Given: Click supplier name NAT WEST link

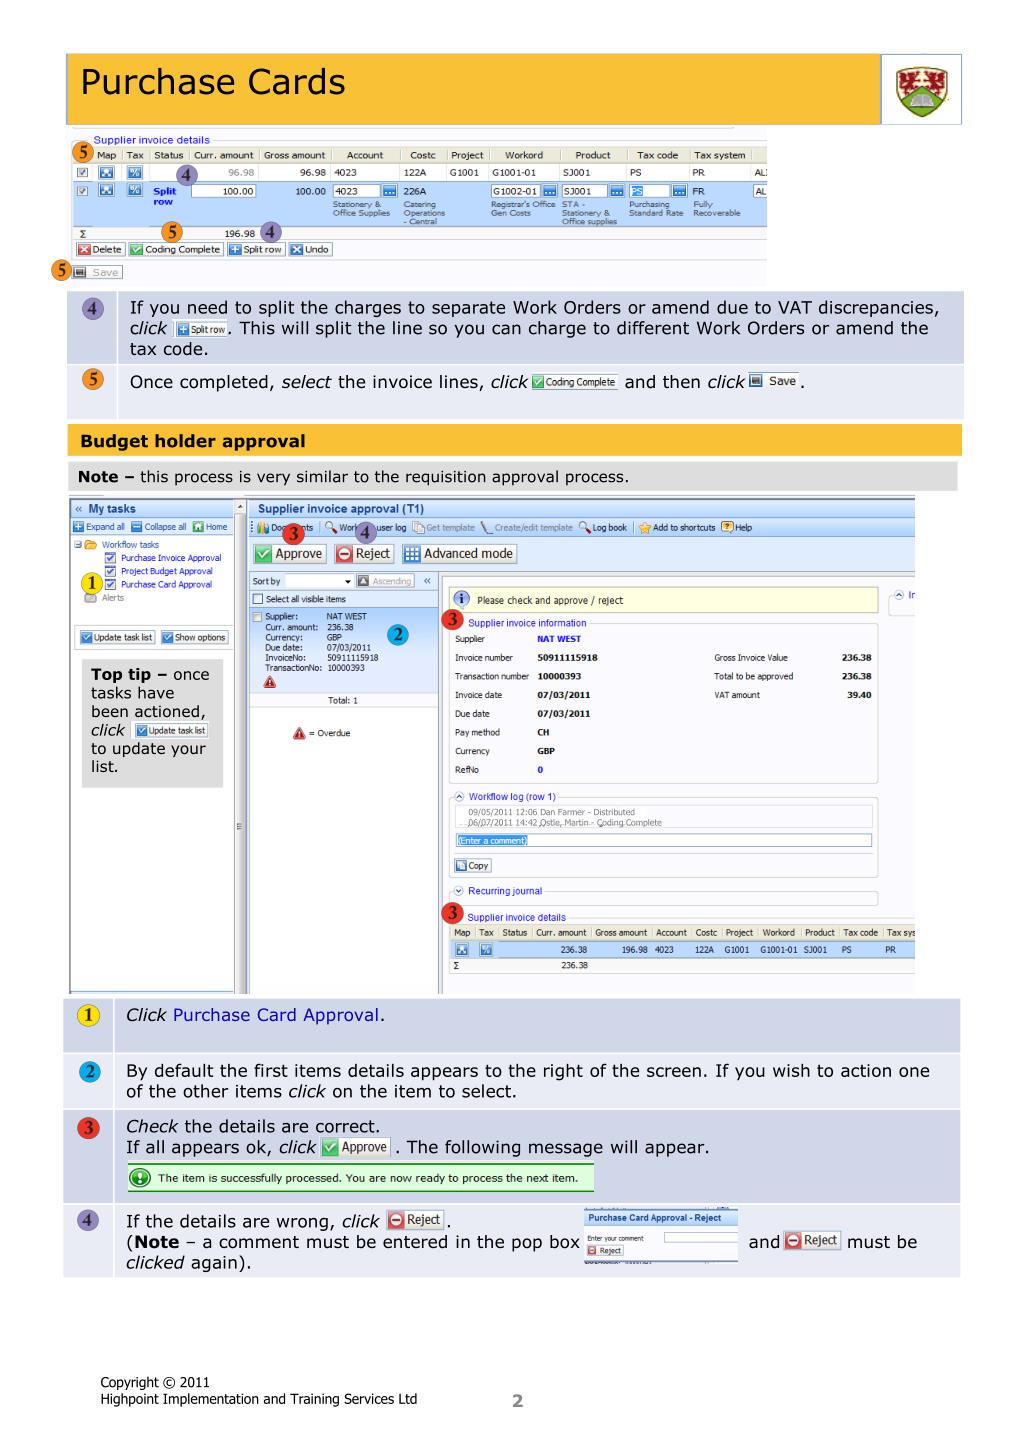Looking at the screenshot, I should [x=559, y=638].
